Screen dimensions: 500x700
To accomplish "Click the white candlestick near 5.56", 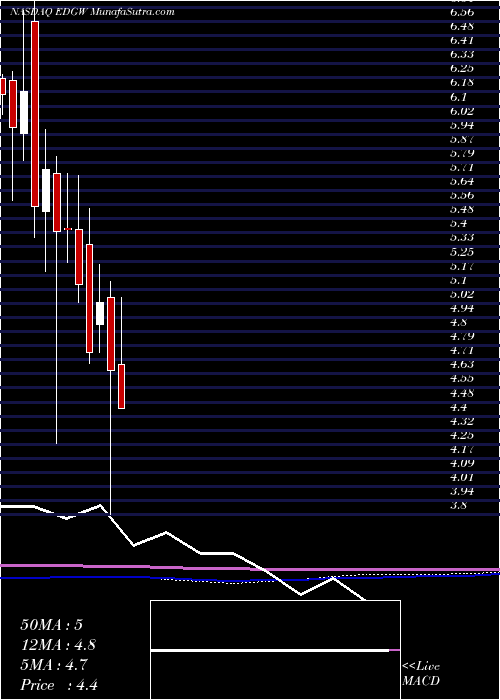I will pyautogui.click(x=46, y=190).
